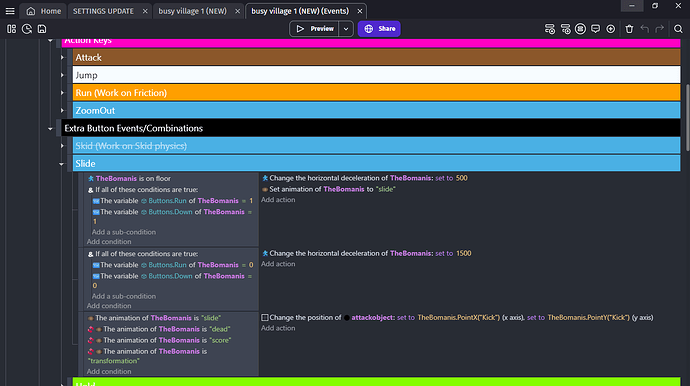Collapse the Action Keys group

[50, 40]
